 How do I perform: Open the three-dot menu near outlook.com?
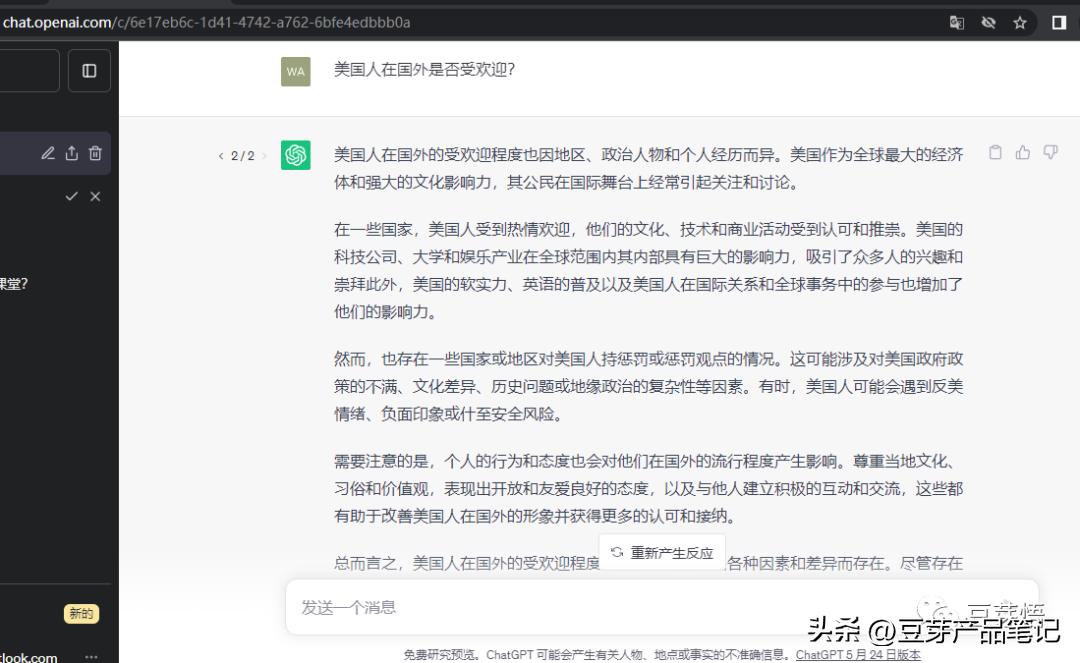pos(91,655)
